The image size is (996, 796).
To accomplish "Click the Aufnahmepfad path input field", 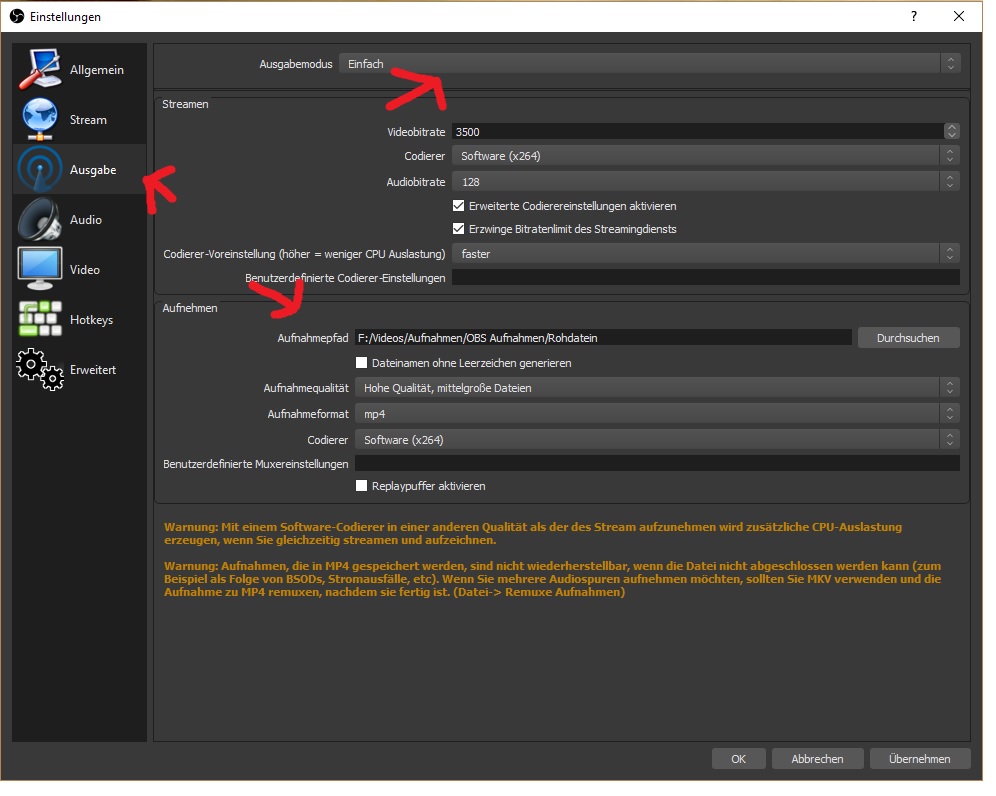I will [x=602, y=338].
